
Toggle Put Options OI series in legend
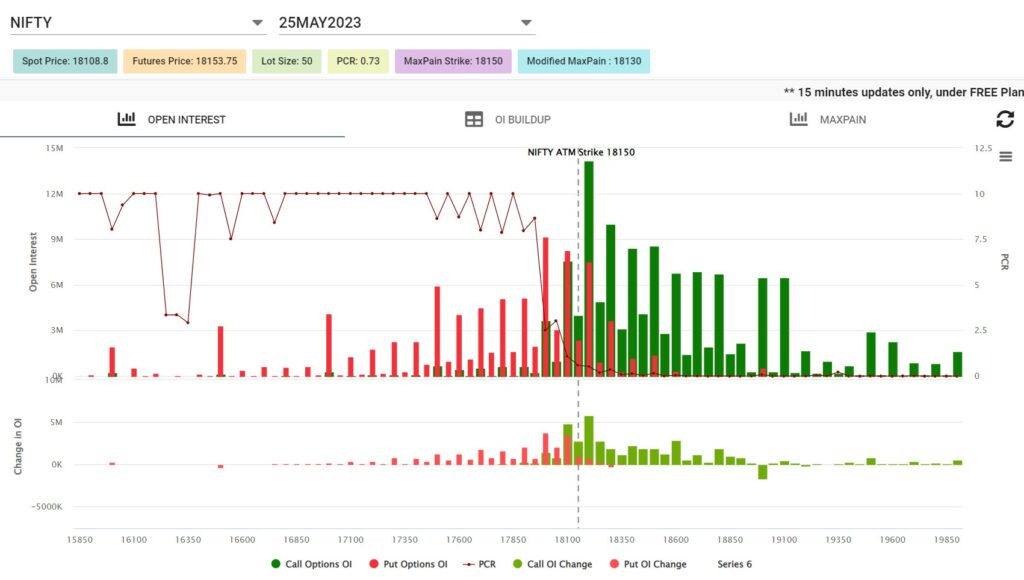click(409, 564)
